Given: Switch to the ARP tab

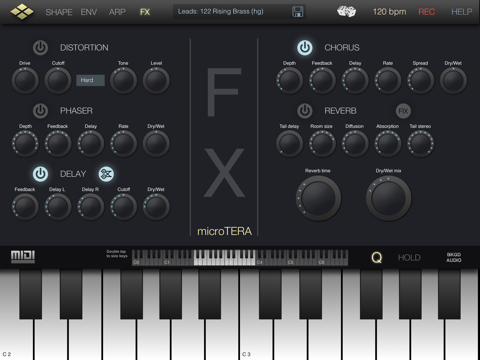Looking at the screenshot, I should (117, 12).
